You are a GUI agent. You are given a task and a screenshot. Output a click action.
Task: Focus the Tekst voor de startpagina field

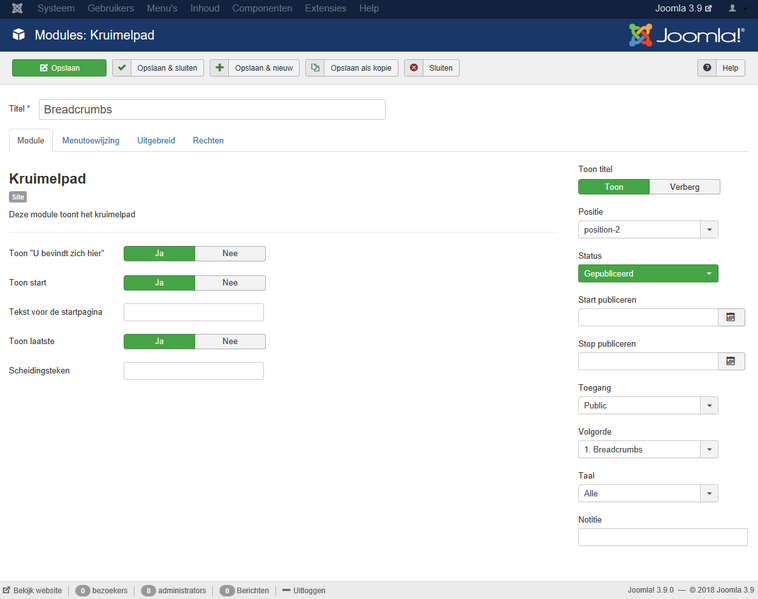click(193, 312)
